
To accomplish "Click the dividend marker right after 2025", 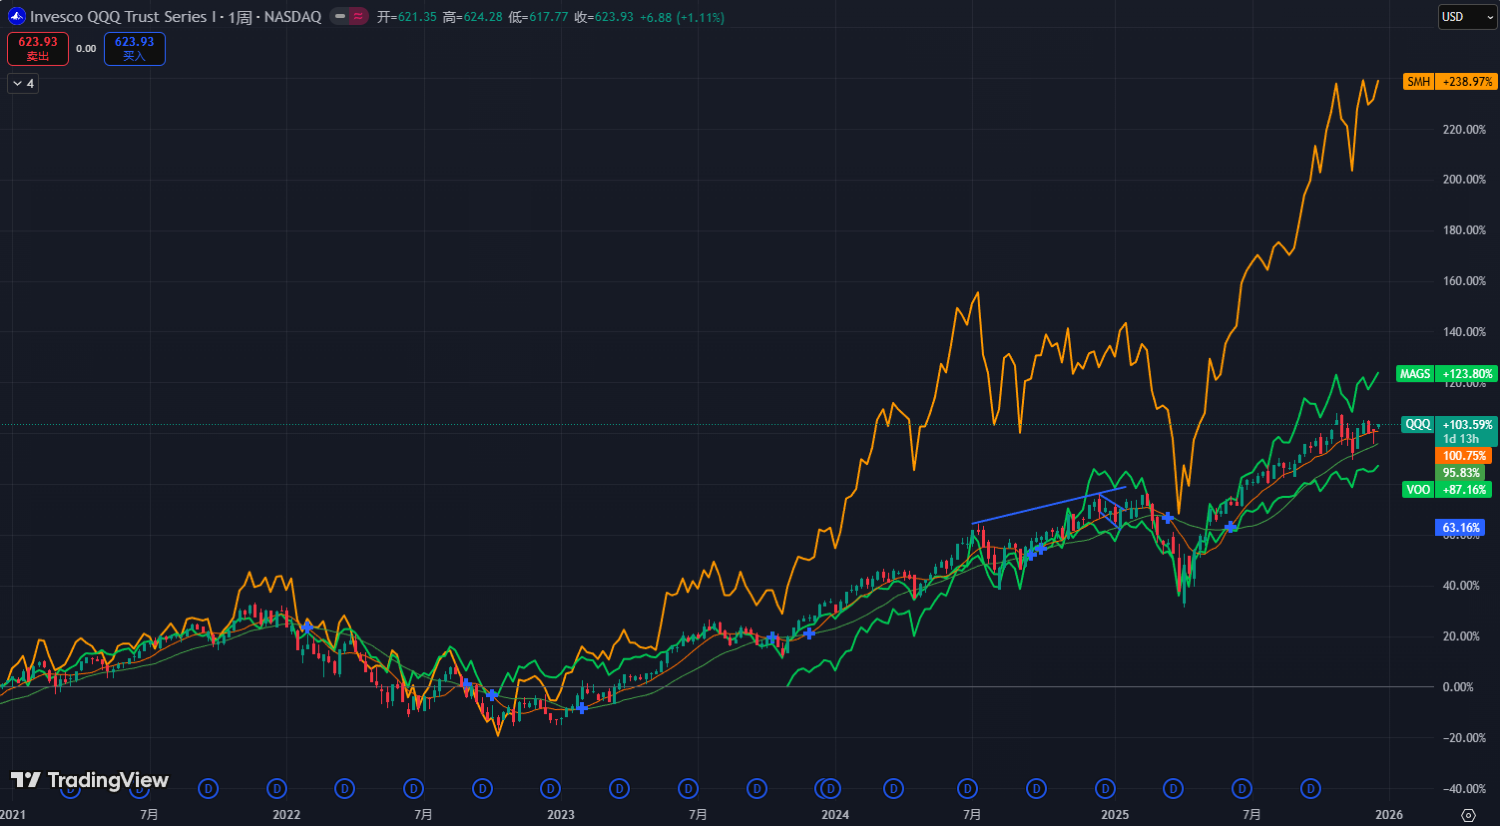I will coord(1173,789).
